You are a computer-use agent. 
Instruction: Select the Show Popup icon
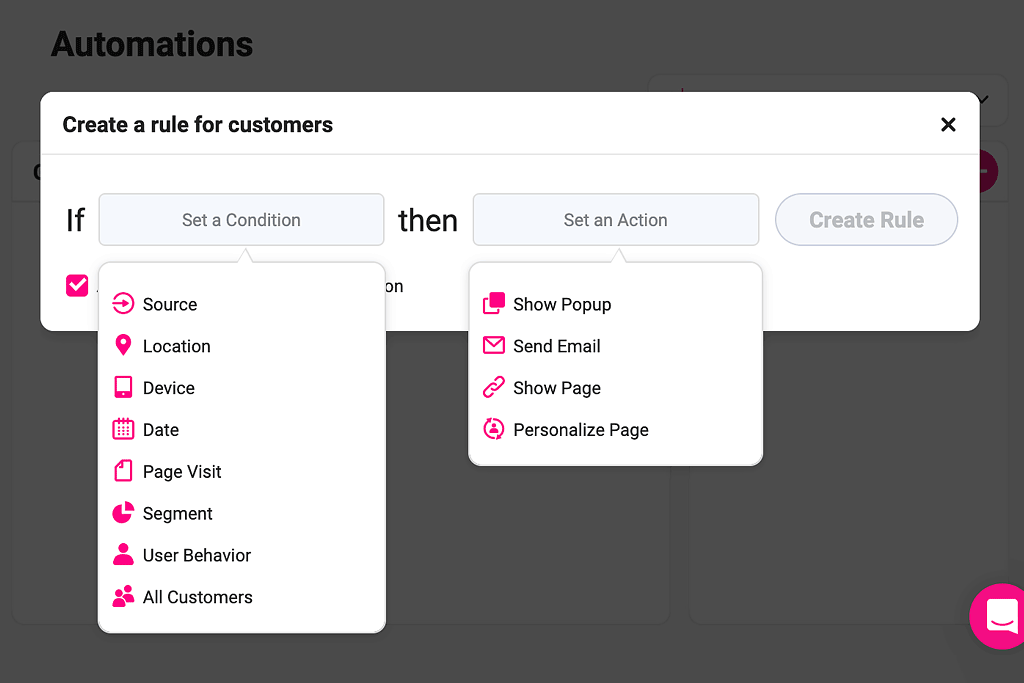(x=494, y=304)
